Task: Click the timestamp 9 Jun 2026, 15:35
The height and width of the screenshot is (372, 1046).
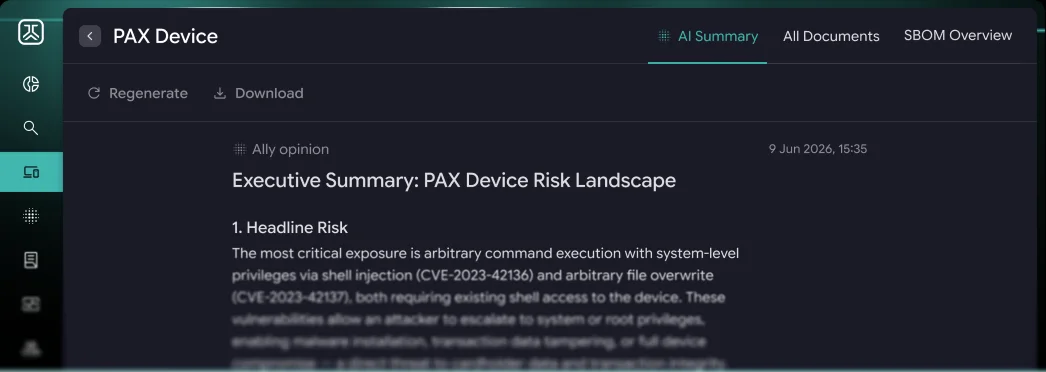Action: (x=818, y=149)
